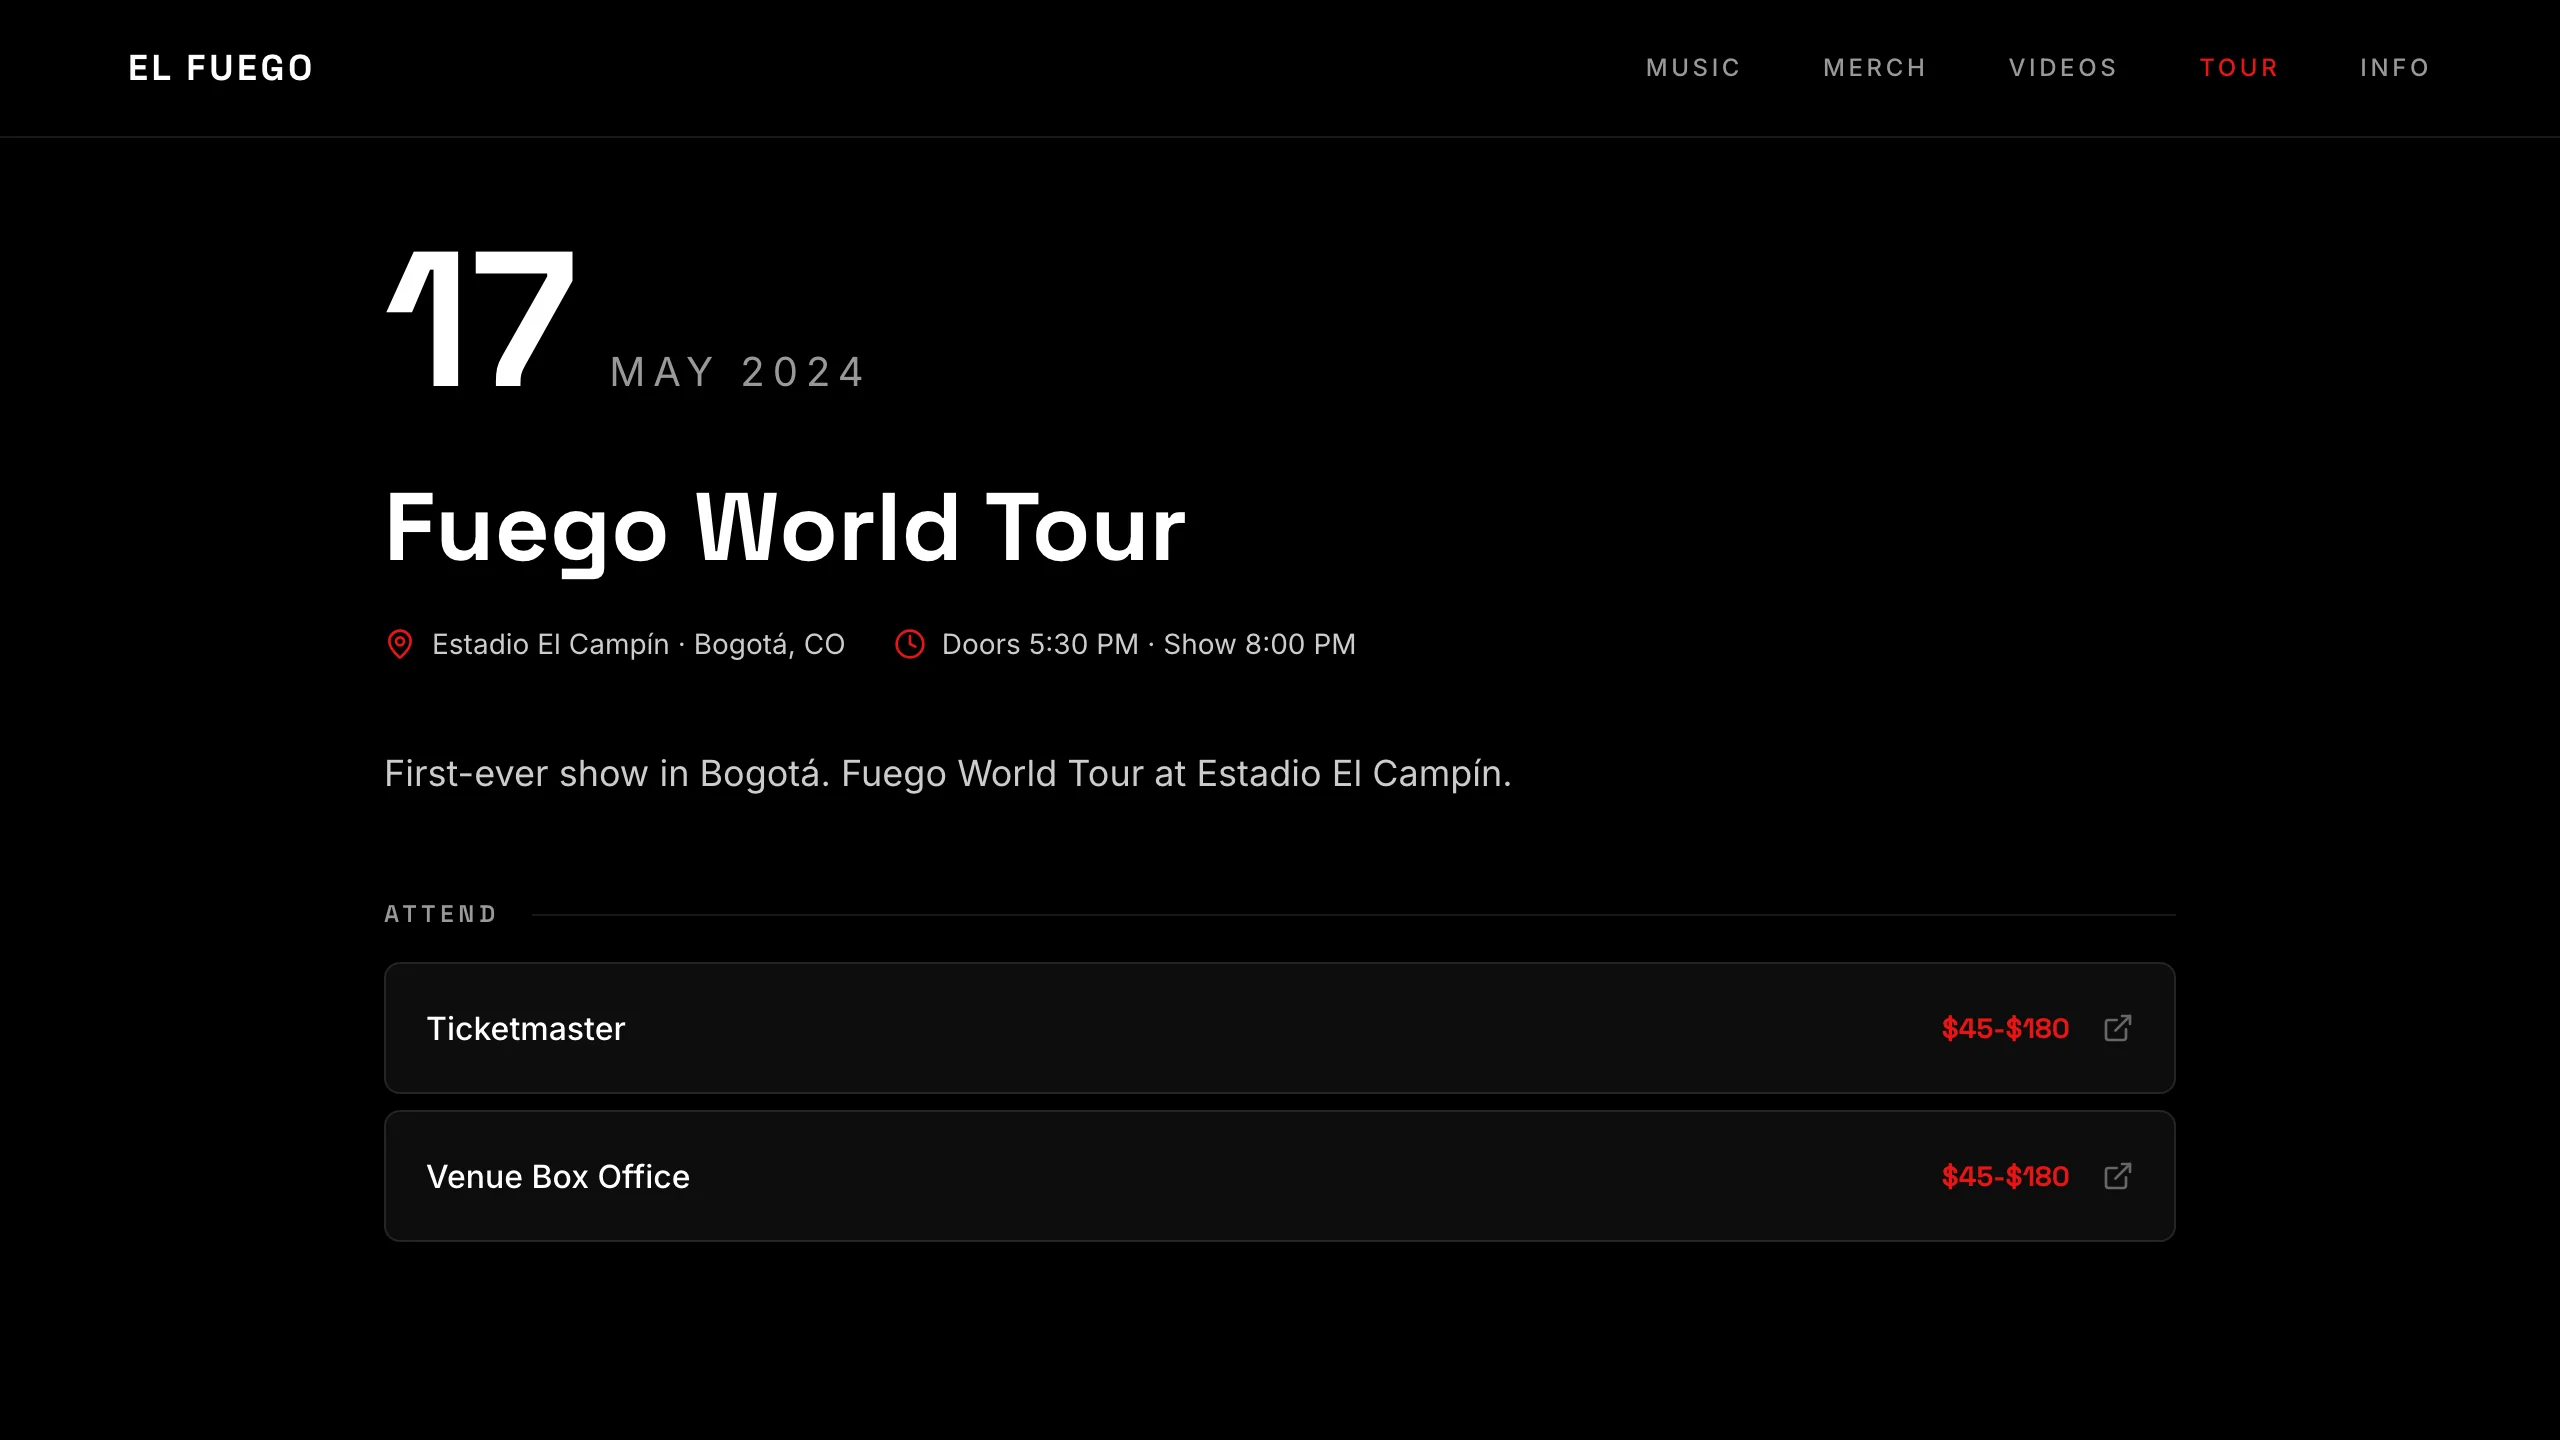Screen dimensions: 2560x1440
Task: Click the Fuego World Tour title
Action: pyautogui.click(x=785, y=528)
